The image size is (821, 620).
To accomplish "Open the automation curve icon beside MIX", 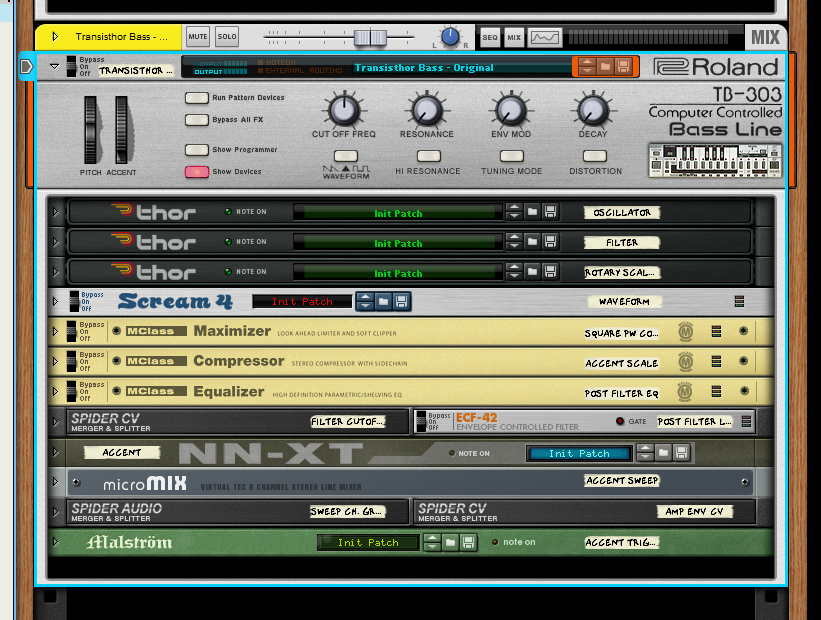I will pos(545,38).
